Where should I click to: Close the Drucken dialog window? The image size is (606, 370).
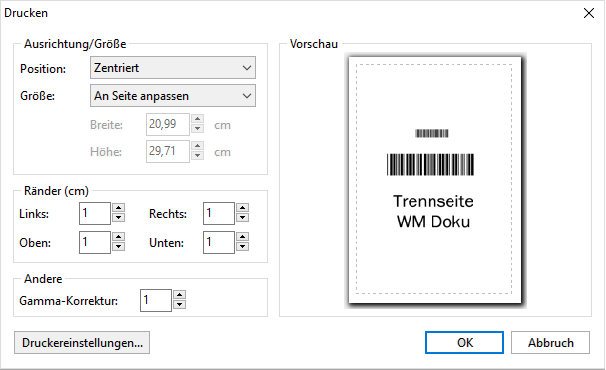[x=589, y=13]
